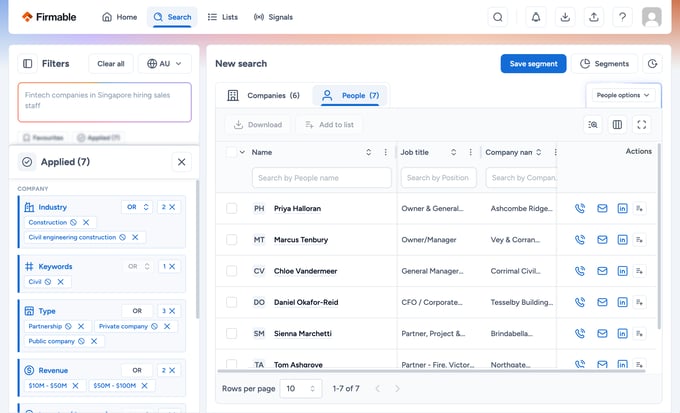The width and height of the screenshot is (680, 413).
Task: Click the Download button
Action: [x=258, y=125]
